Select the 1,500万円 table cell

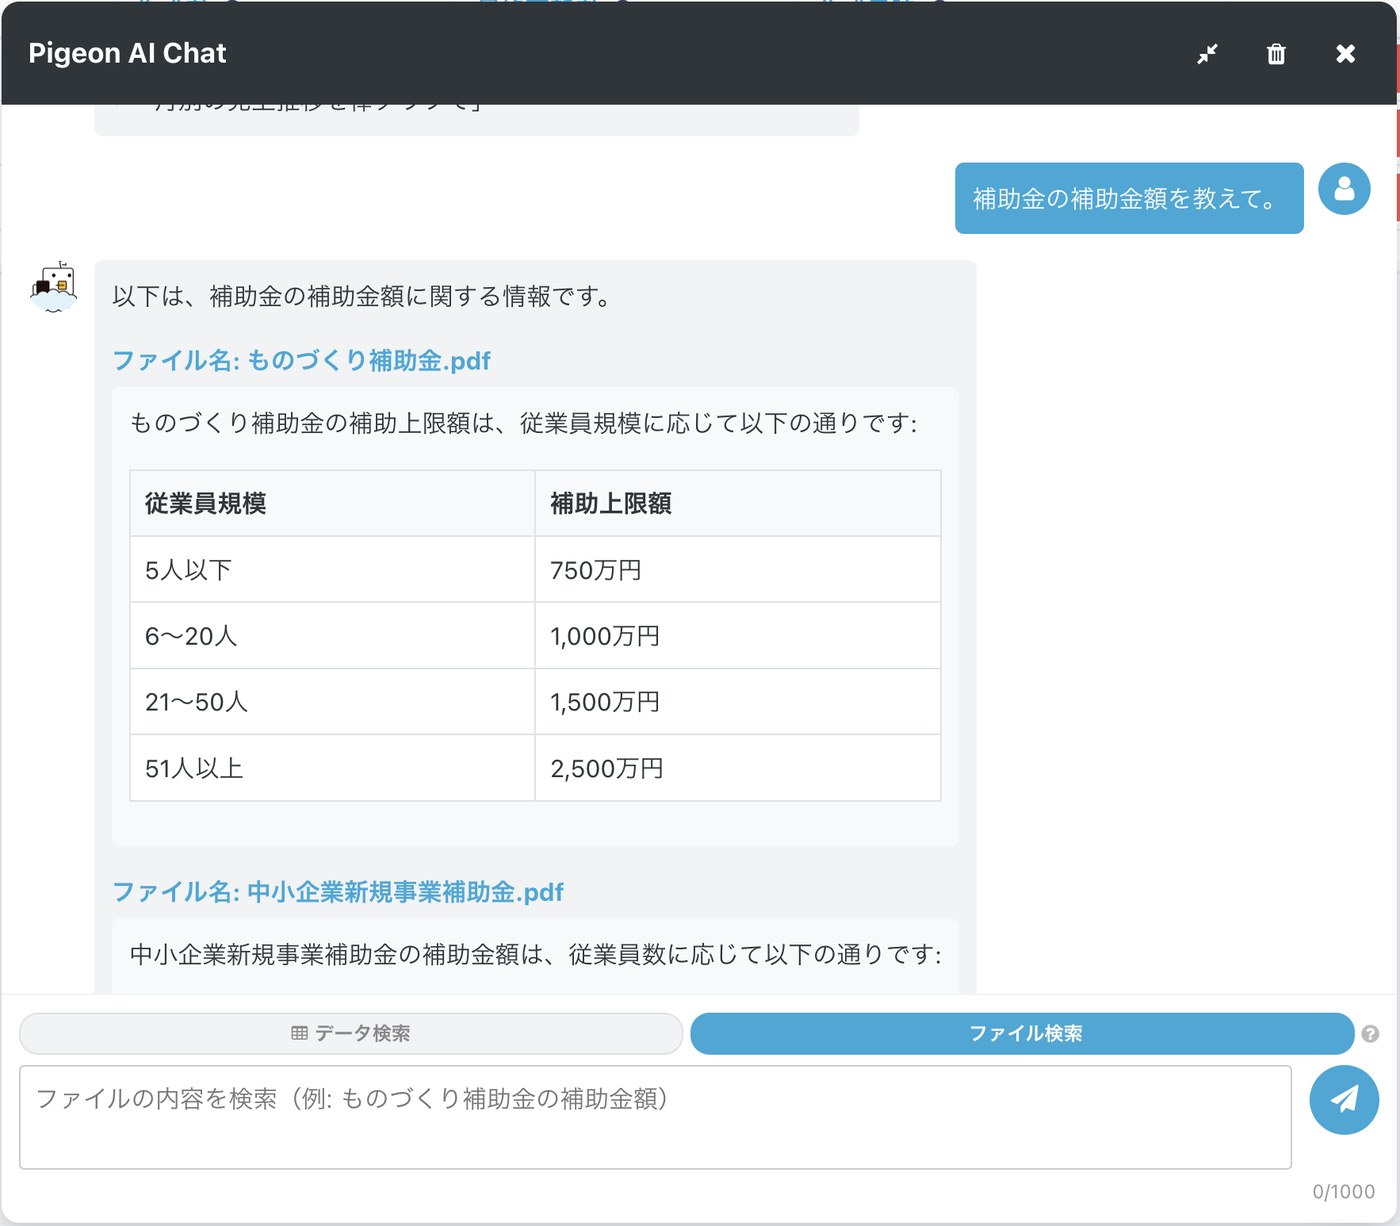[x=738, y=702]
